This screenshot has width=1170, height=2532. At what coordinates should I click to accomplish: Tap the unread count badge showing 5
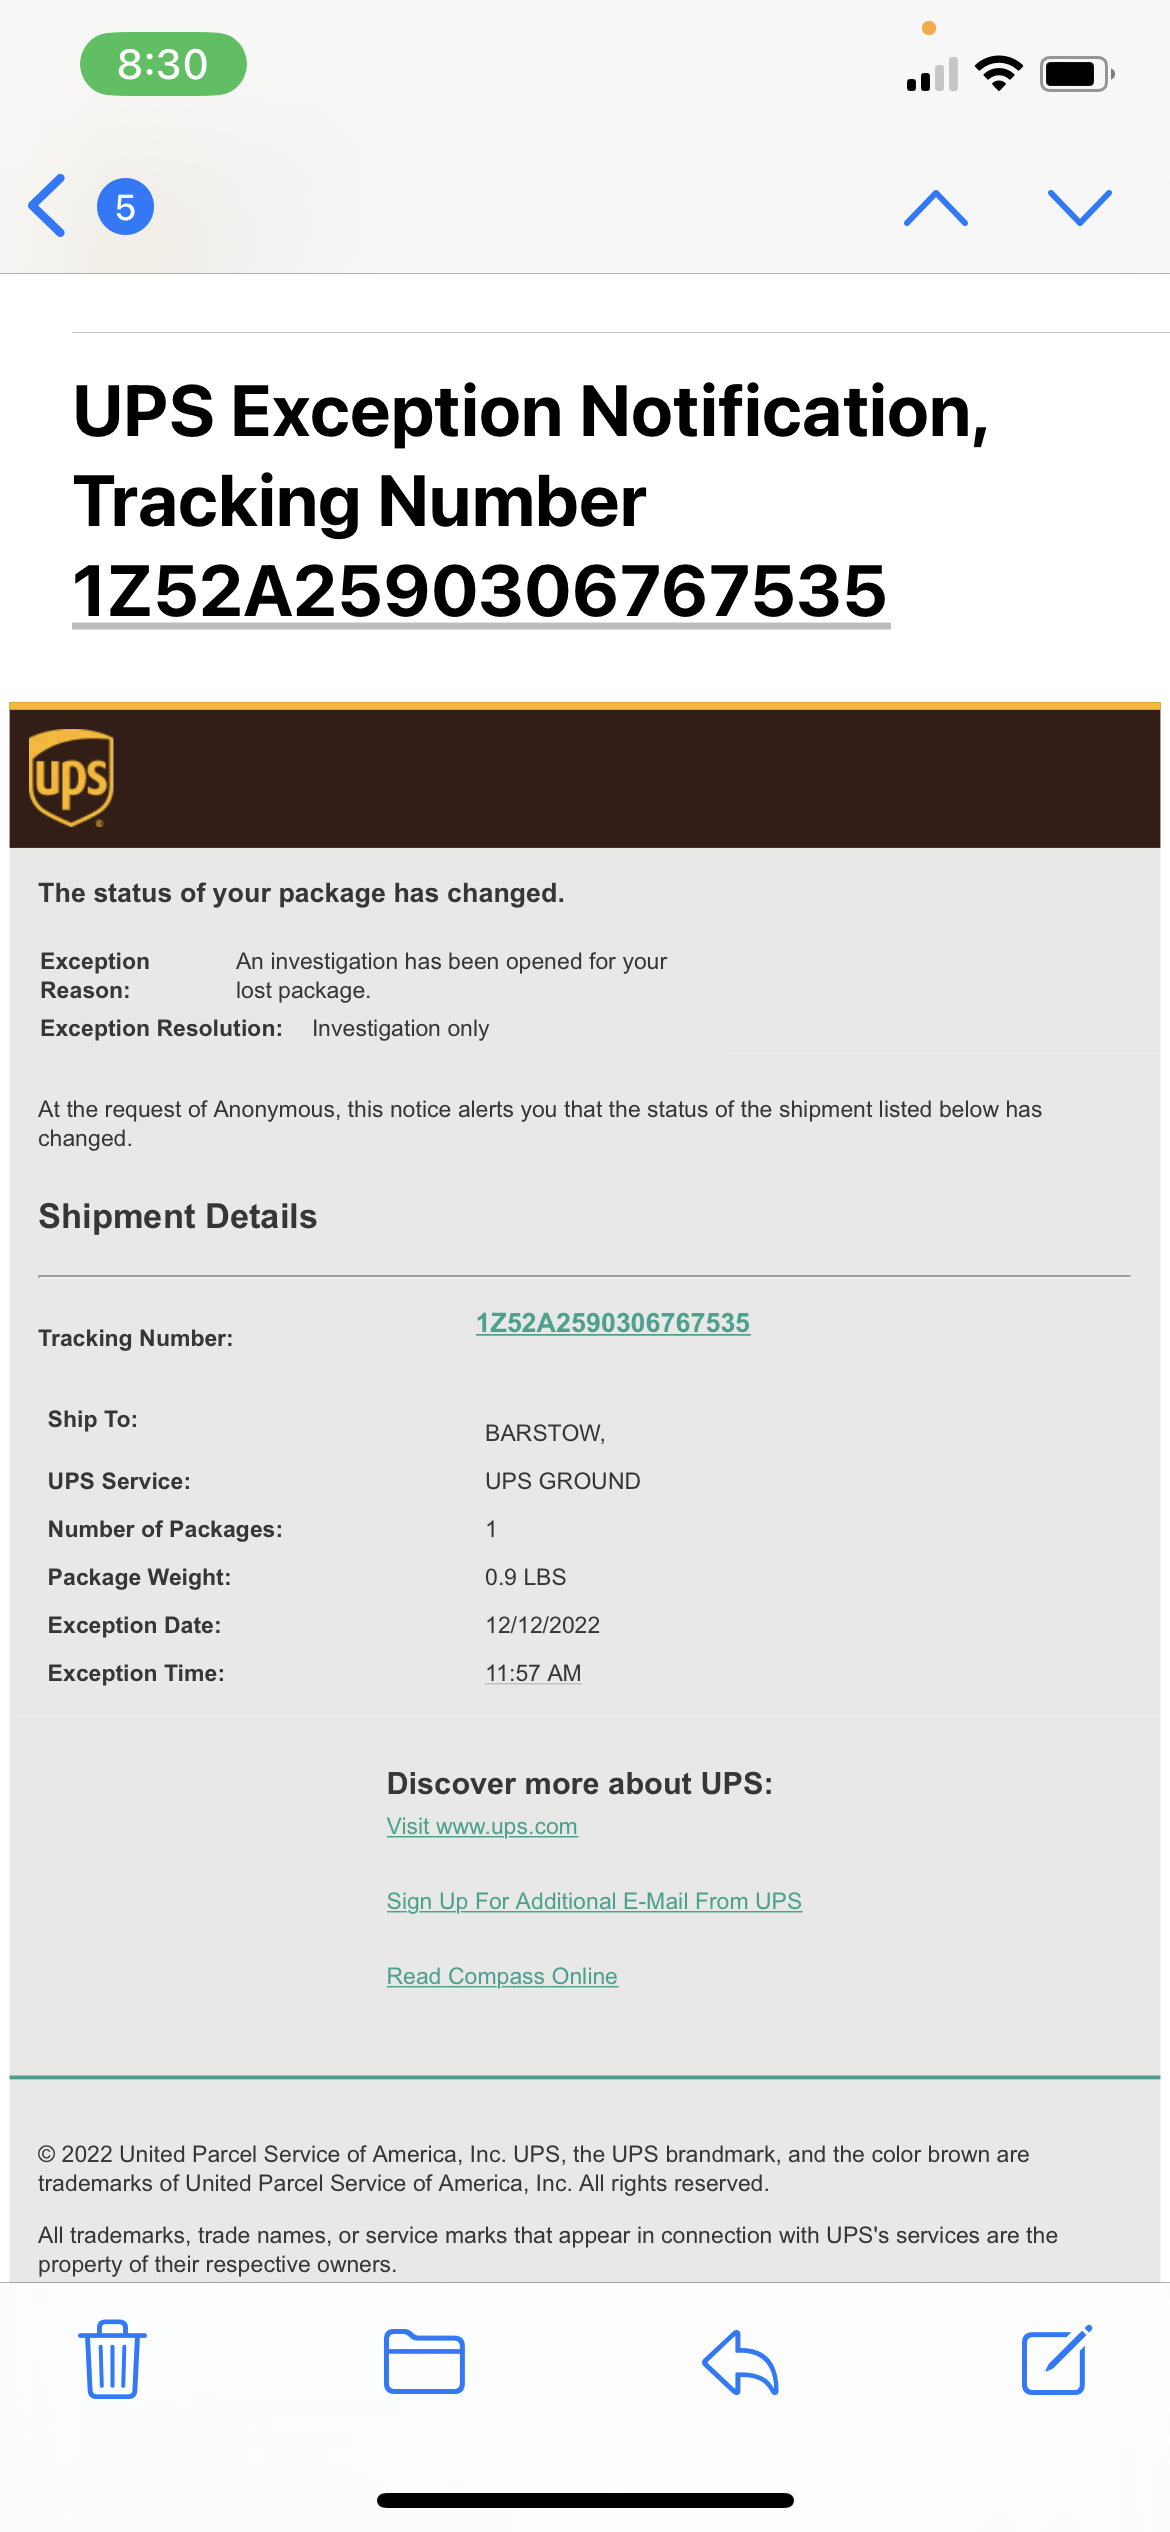point(125,207)
